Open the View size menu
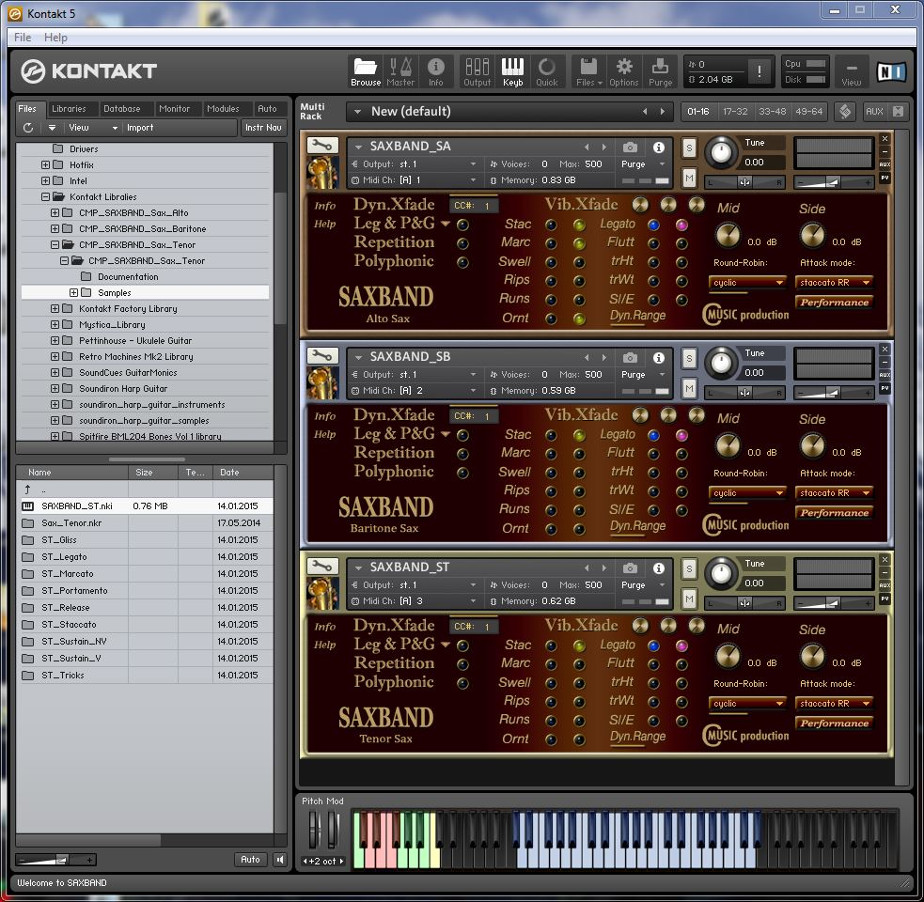Image resolution: width=924 pixels, height=902 pixels. 851,71
